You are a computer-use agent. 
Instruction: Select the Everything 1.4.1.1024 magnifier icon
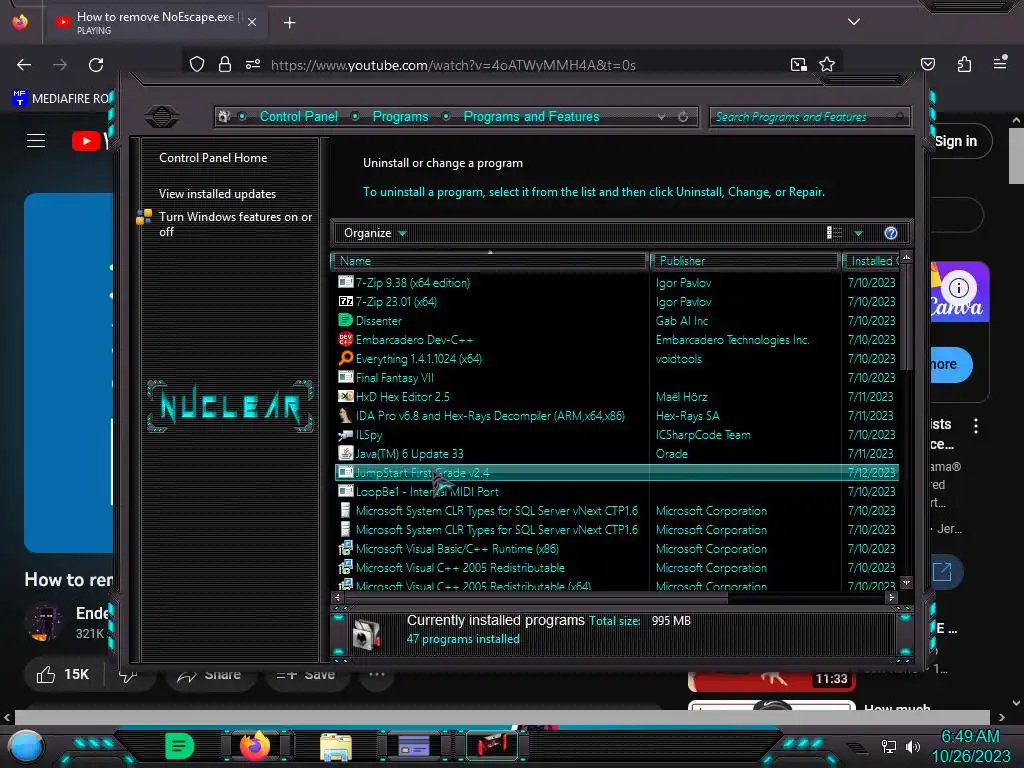(345, 359)
